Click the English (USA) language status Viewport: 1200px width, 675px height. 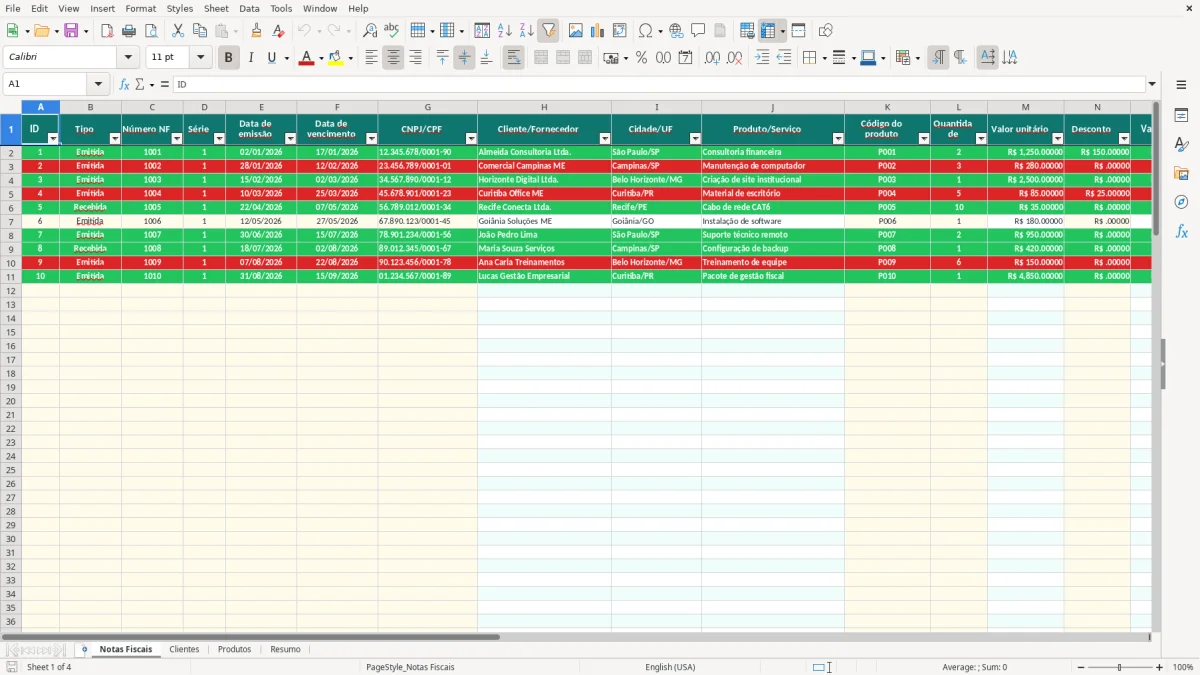[x=670, y=667]
